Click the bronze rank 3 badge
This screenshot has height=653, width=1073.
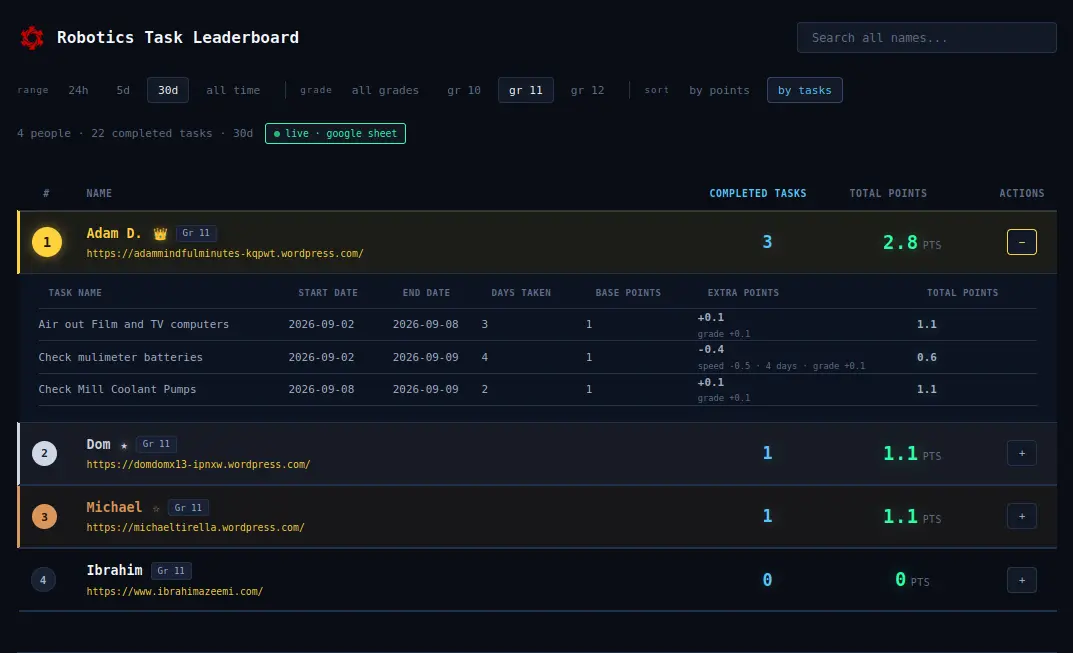[x=44, y=517]
